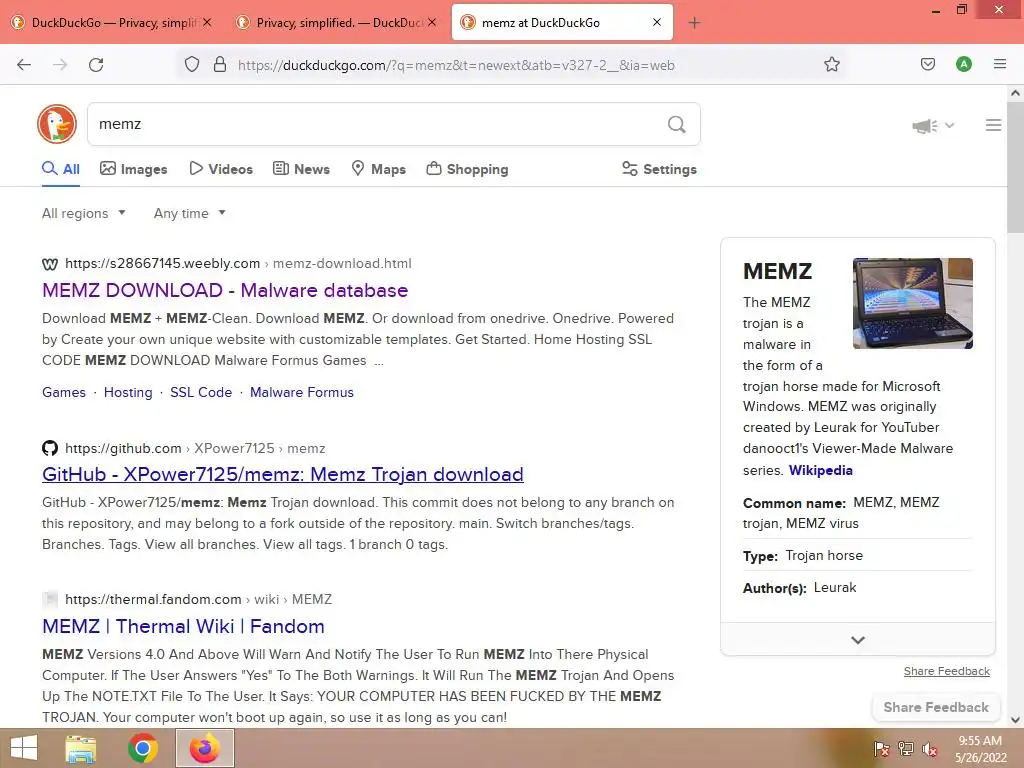This screenshot has height=768, width=1024.
Task: Switch to Maps results
Action: pos(378,169)
